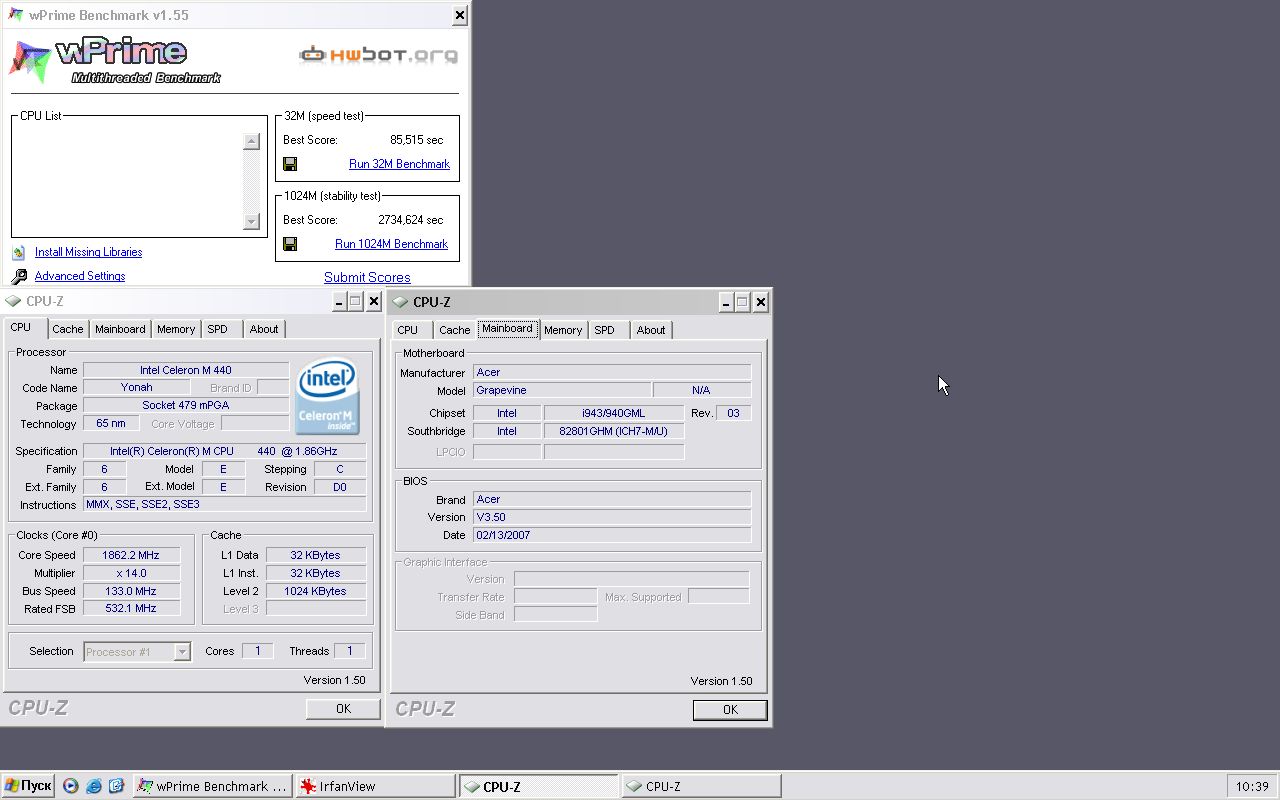Click the Advanced Settings key icon
The image size is (1280, 800).
[x=18, y=276]
